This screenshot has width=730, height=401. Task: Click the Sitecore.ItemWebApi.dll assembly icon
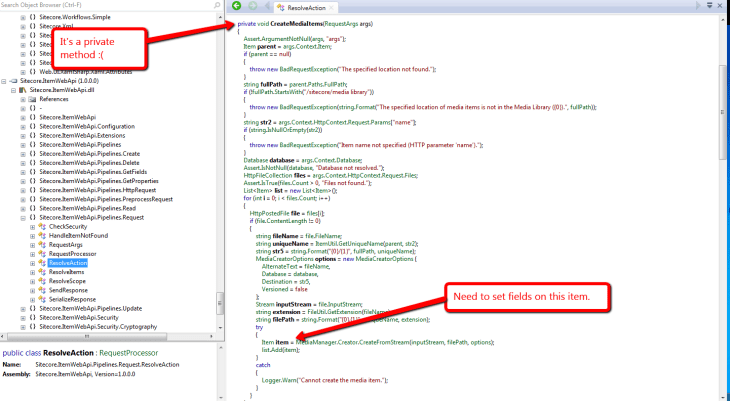click(x=23, y=90)
